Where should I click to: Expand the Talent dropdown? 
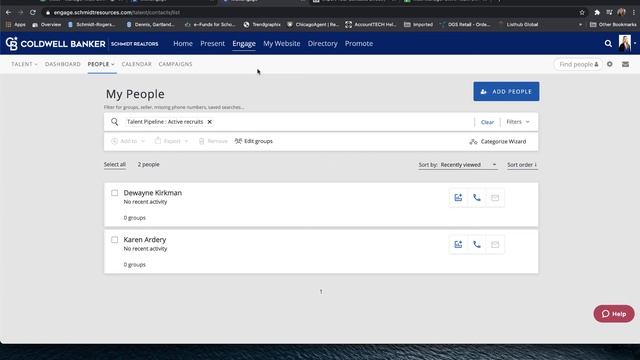pos(24,64)
